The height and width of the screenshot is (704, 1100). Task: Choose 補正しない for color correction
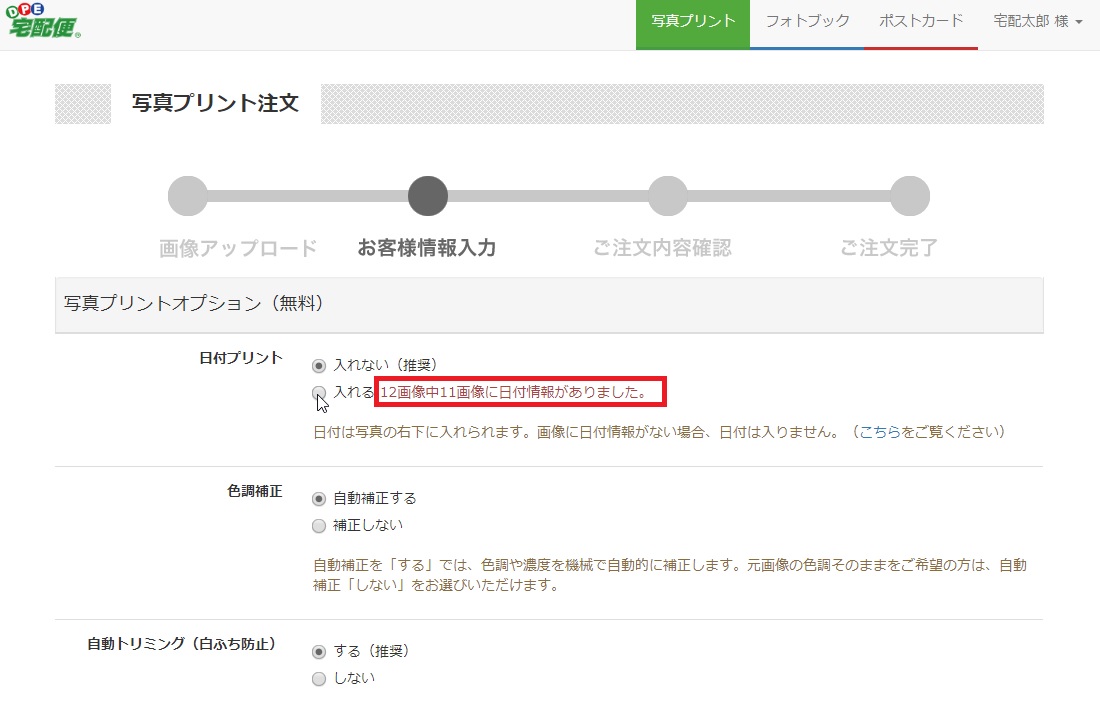click(x=319, y=525)
